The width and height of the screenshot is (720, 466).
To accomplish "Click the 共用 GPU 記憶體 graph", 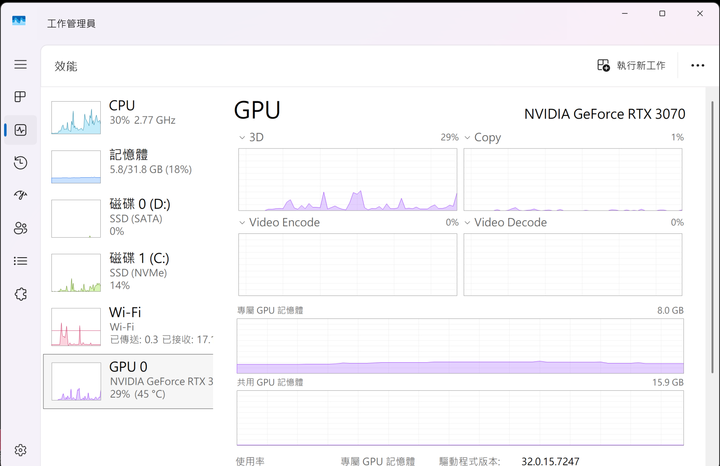I will tap(460, 418).
